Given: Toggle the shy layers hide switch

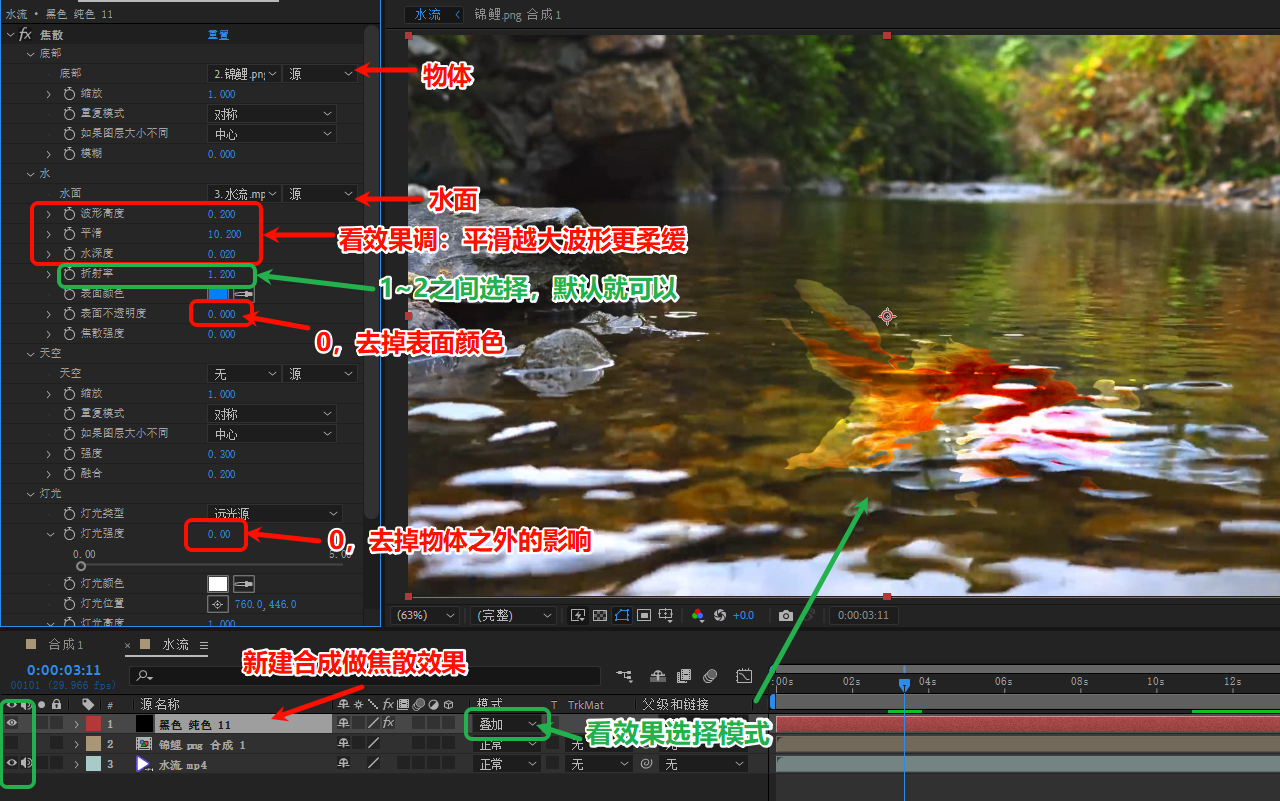Looking at the screenshot, I should point(658,676).
